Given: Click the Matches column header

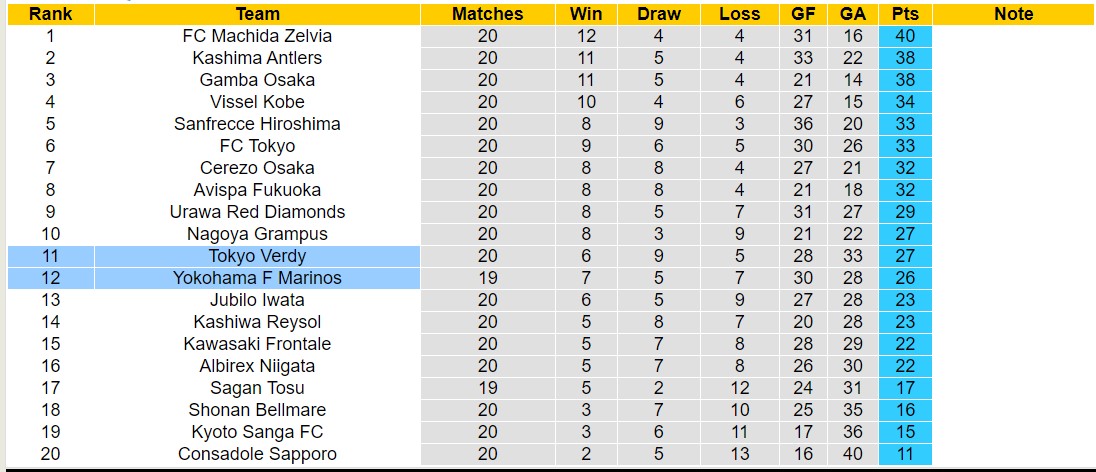Looking at the screenshot, I should click(487, 14).
